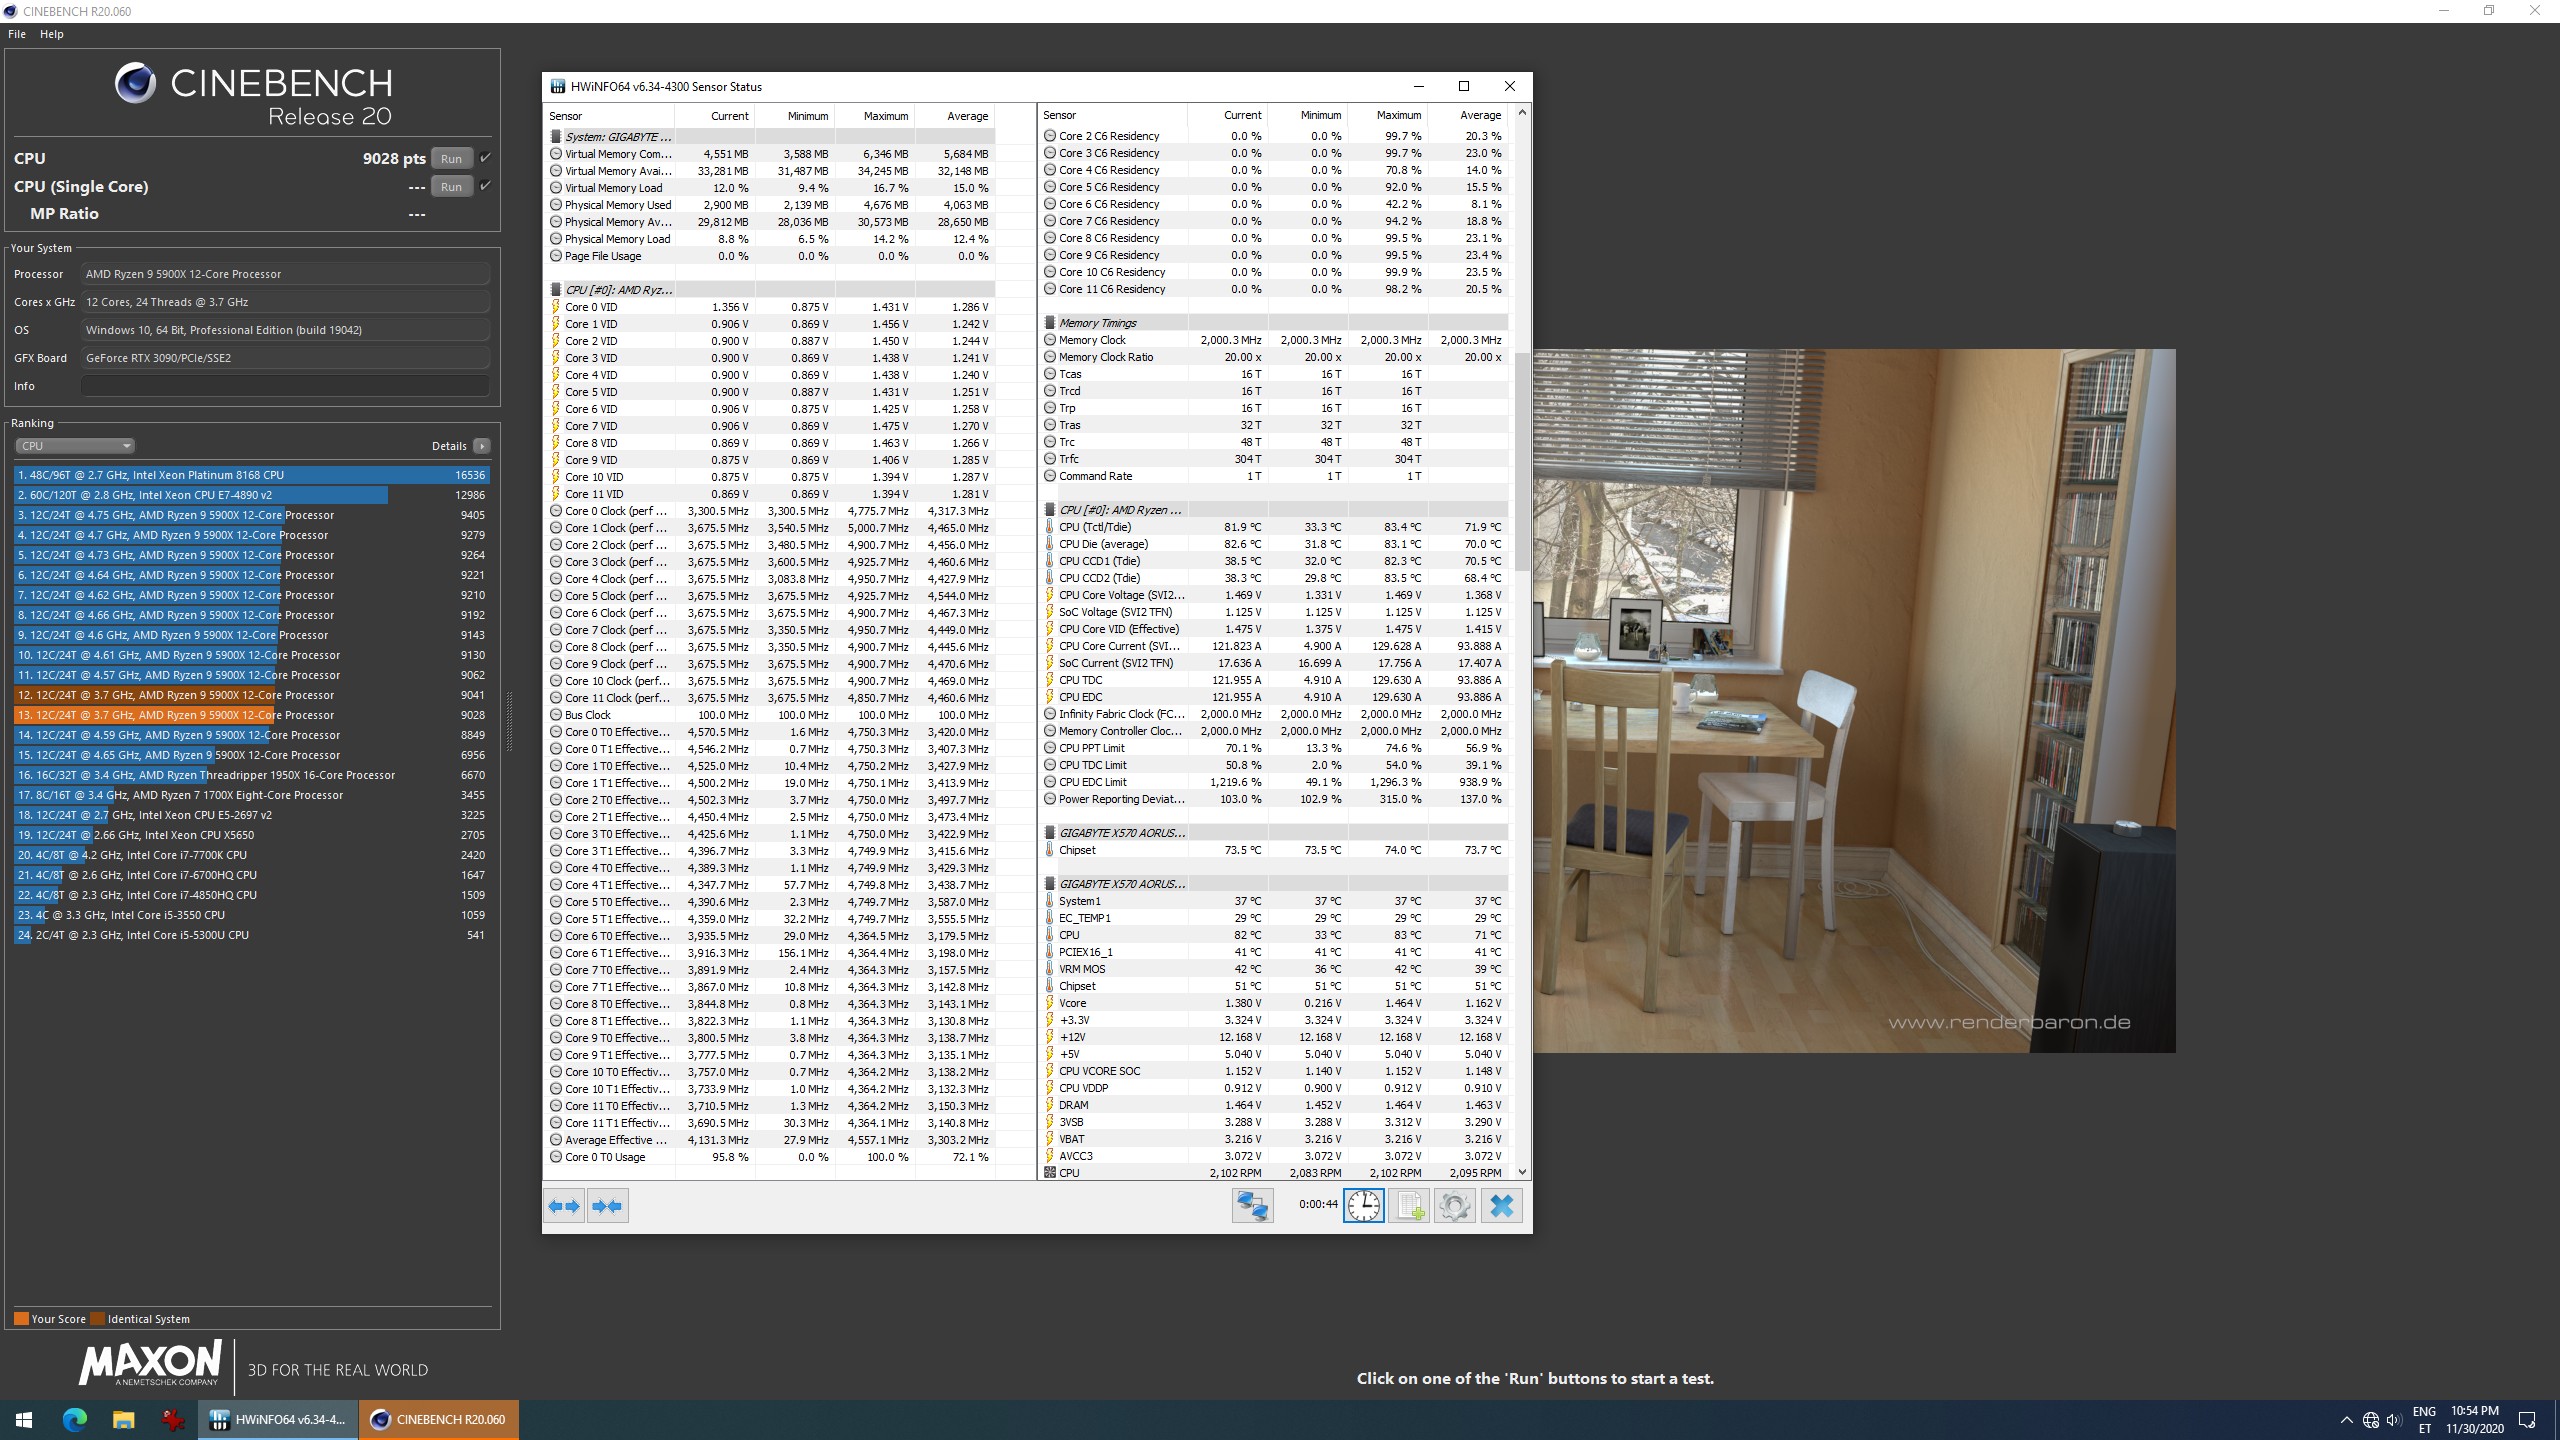
Task: Open red bug app on taskbar
Action: (173, 1420)
